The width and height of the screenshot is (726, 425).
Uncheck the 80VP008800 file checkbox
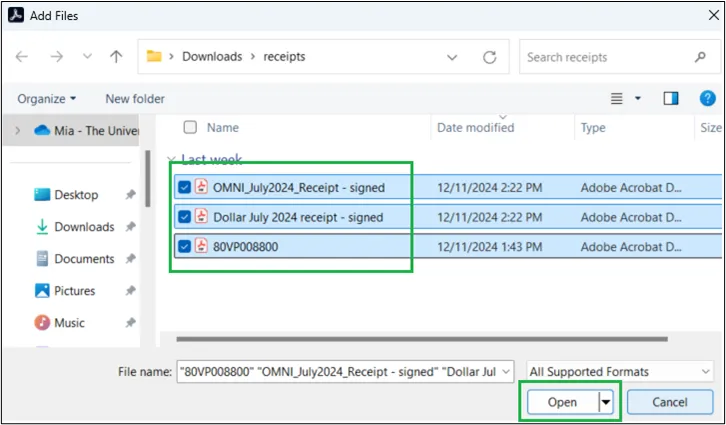click(183, 247)
